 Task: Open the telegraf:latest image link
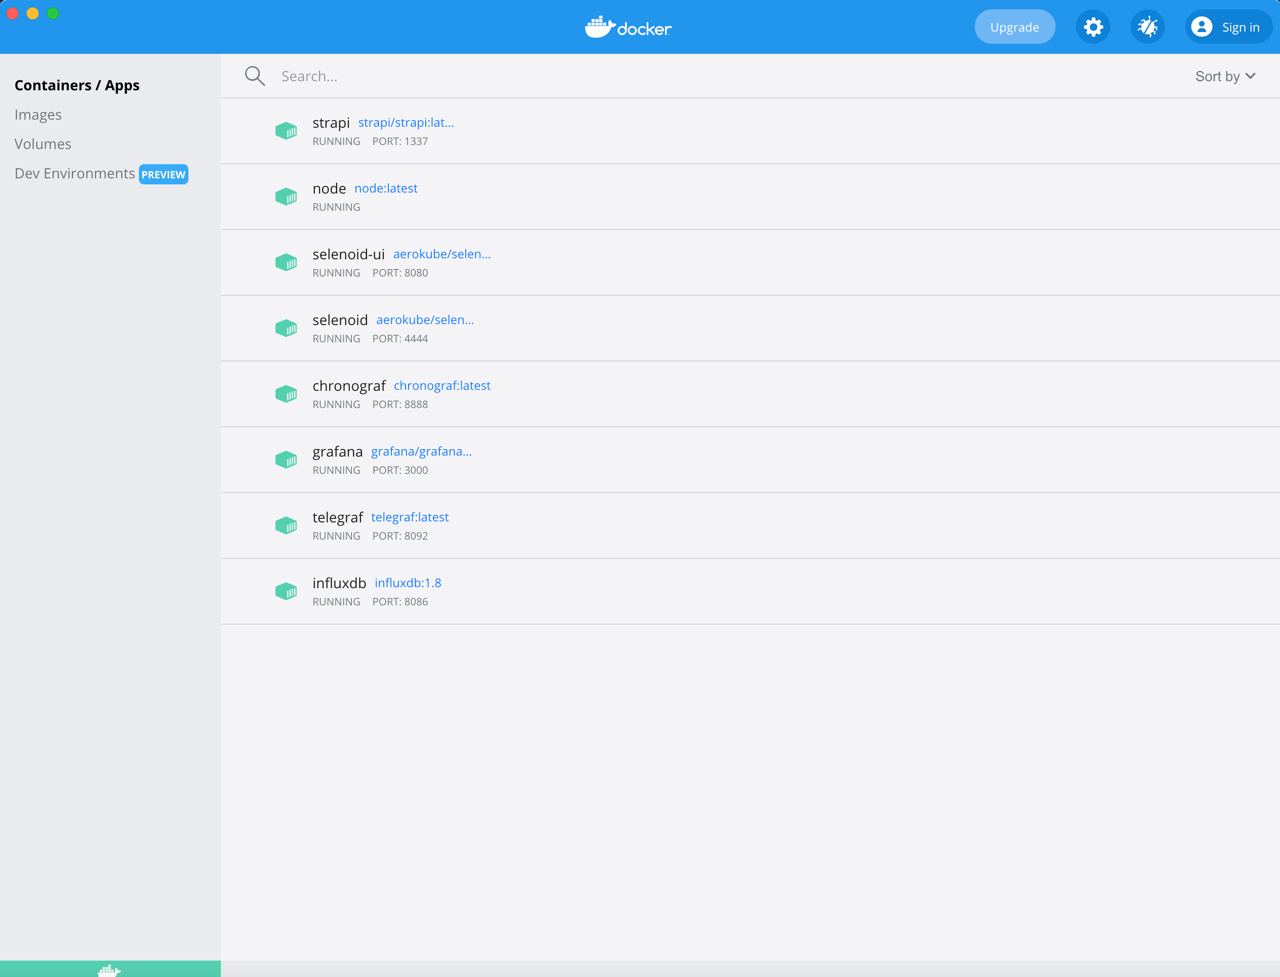point(410,517)
